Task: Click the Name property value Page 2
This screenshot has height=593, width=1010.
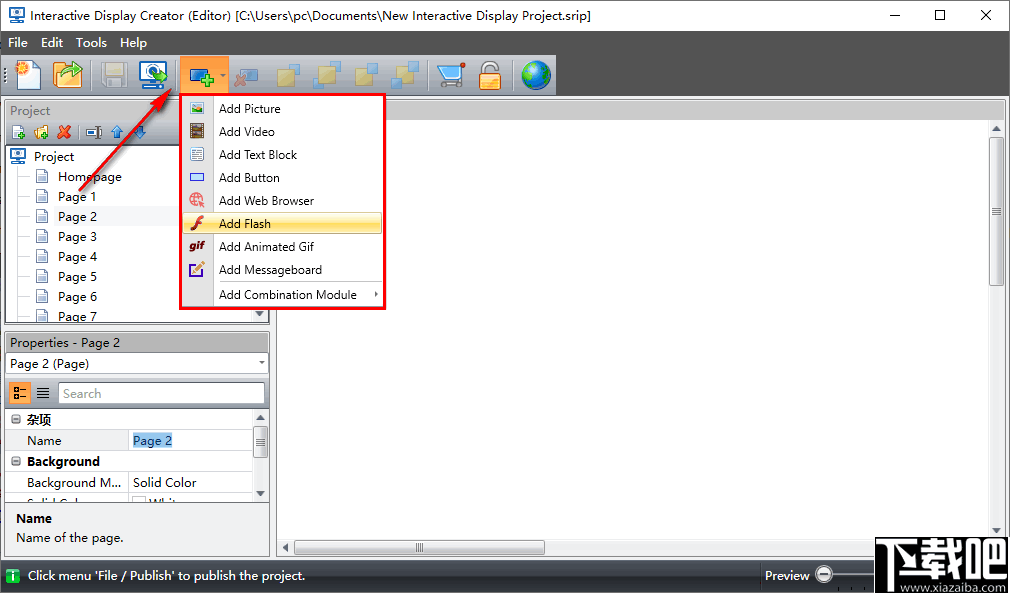Action: [153, 440]
